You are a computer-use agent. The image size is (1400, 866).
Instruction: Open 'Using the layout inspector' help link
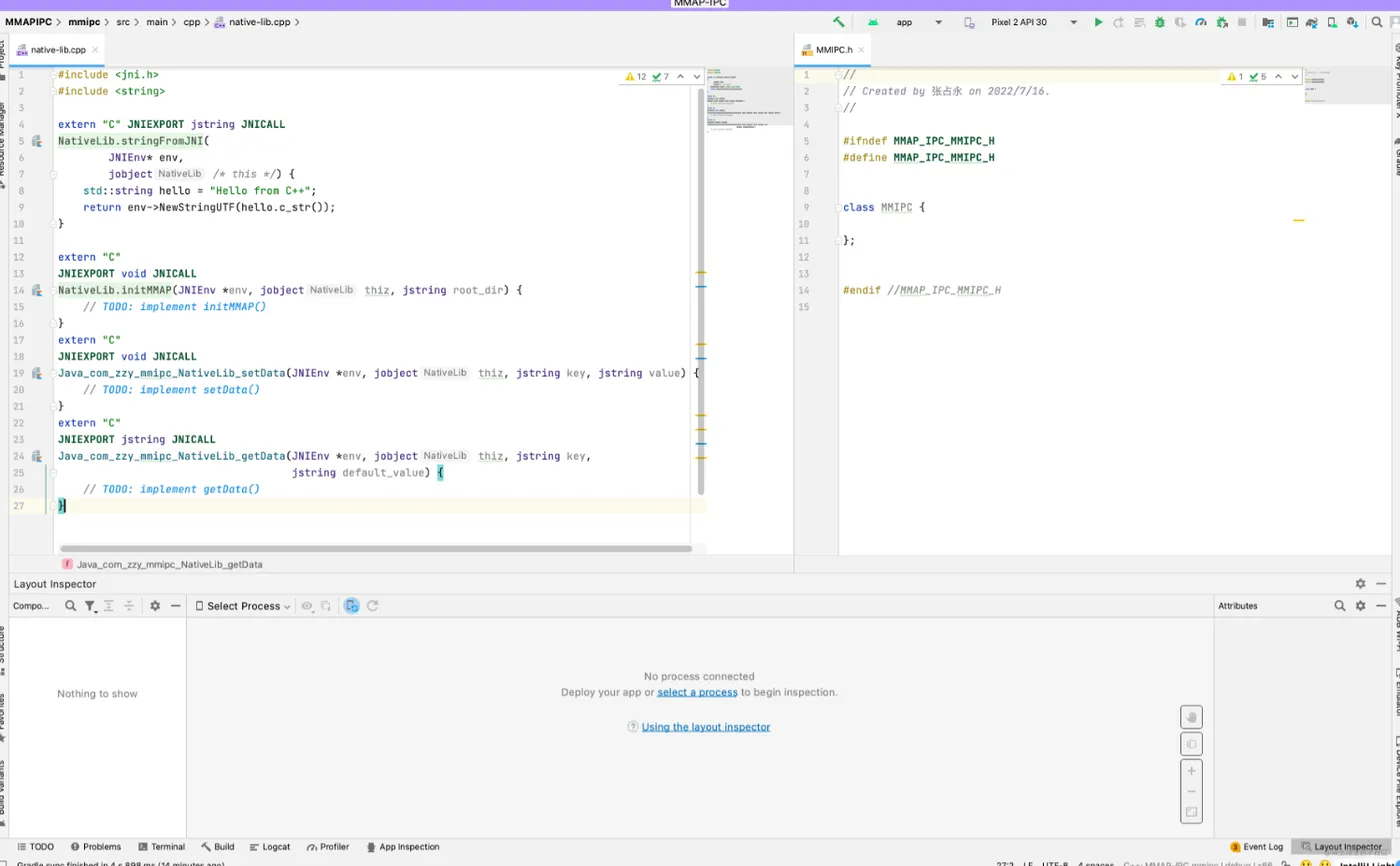click(706, 727)
